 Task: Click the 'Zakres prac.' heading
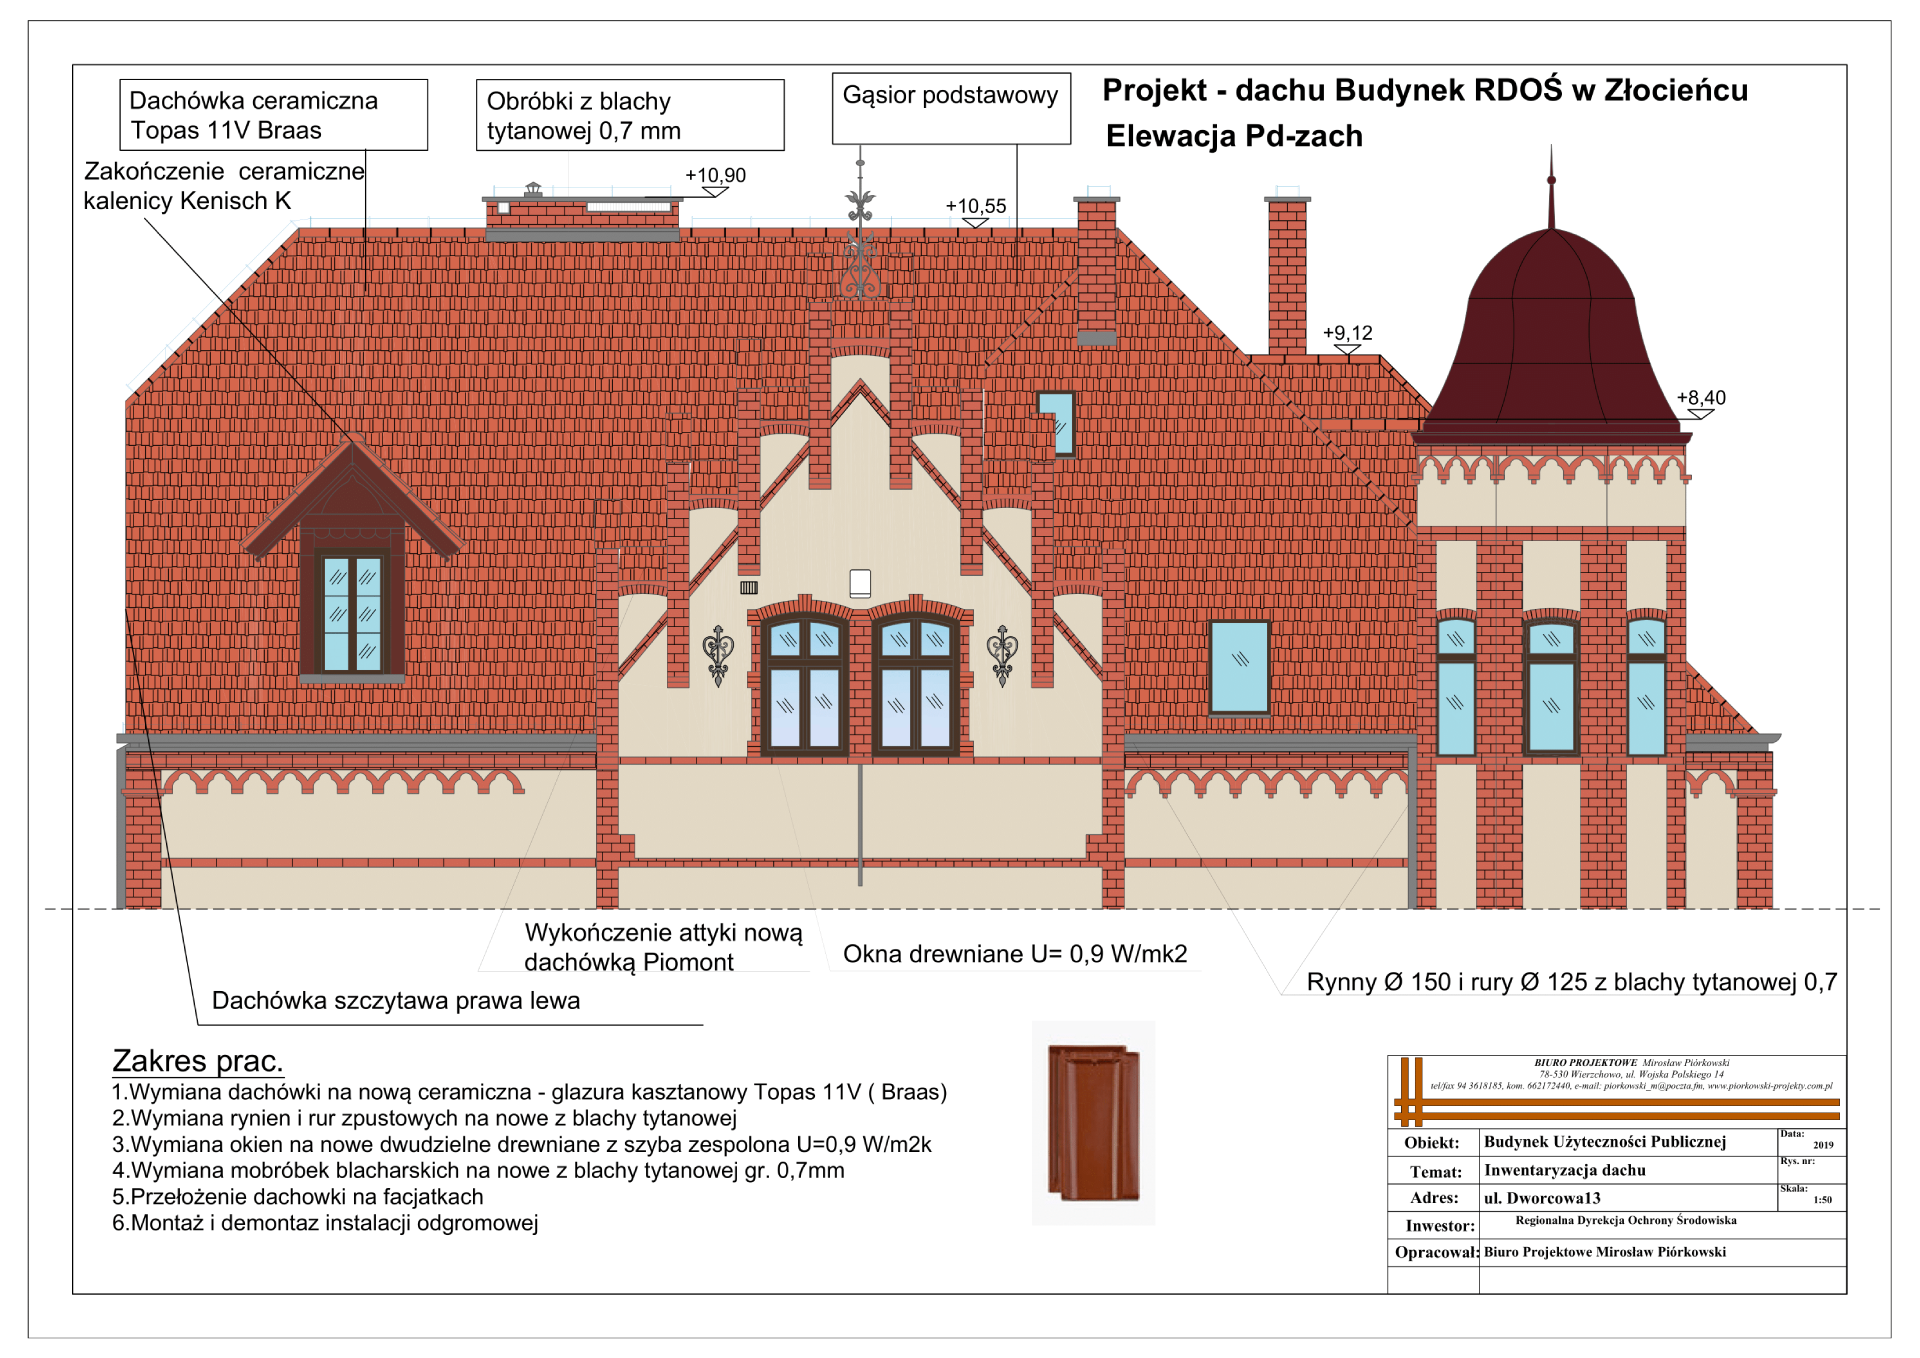tap(197, 1060)
